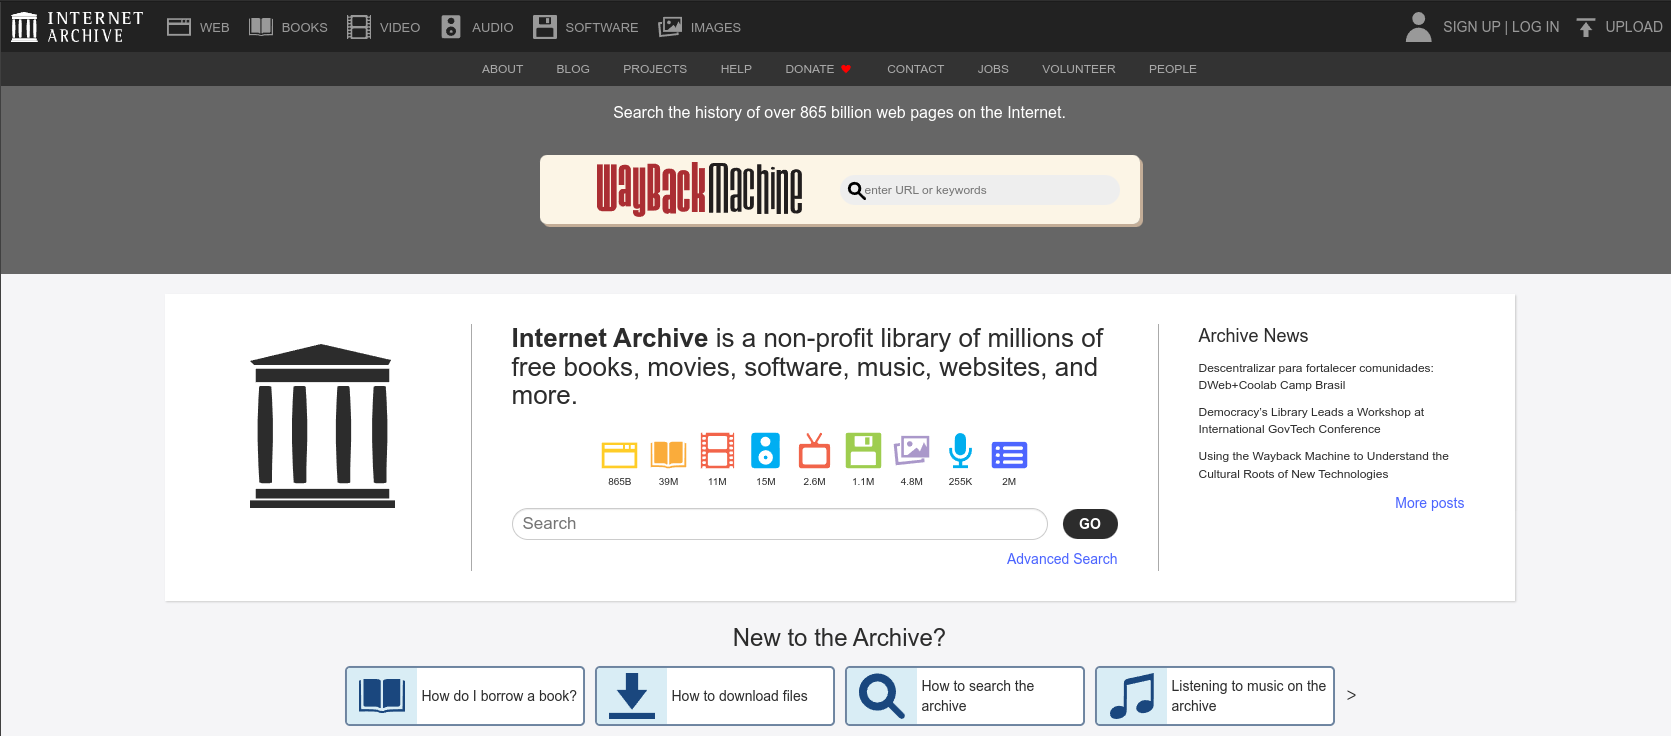Open the ABOUT menu item
Viewport: 1671px width, 736px height.
502,69
